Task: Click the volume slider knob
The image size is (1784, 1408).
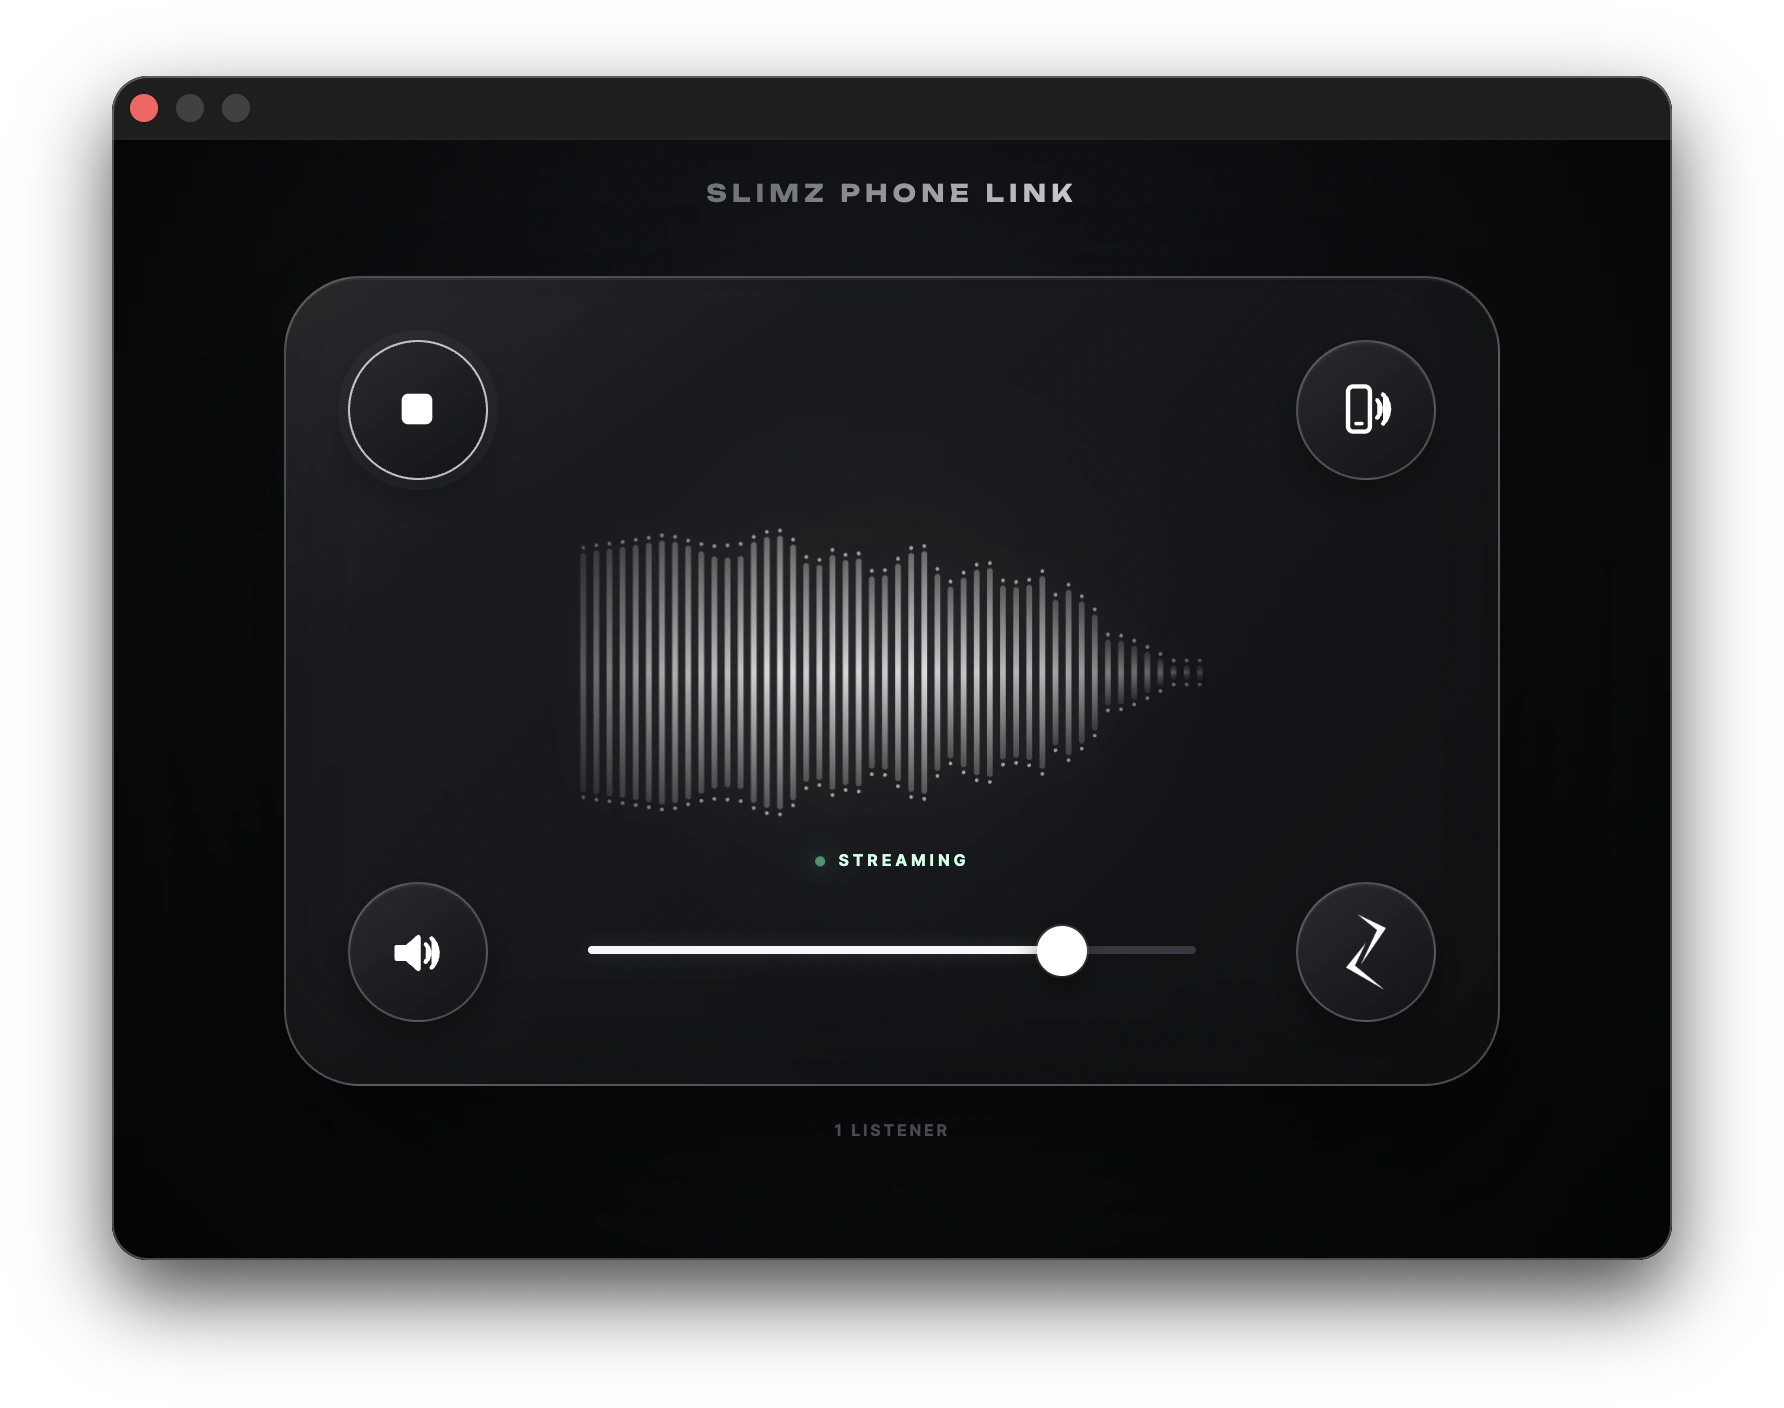Action: pos(1062,951)
